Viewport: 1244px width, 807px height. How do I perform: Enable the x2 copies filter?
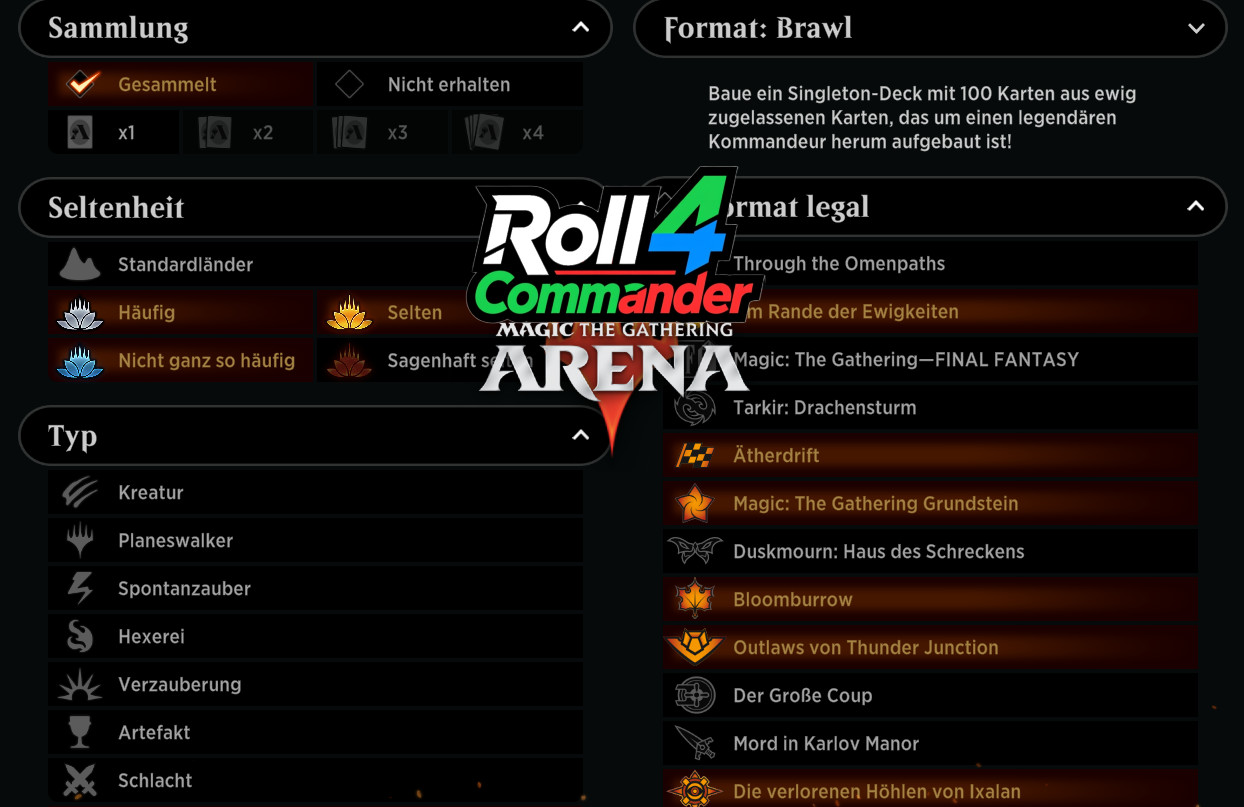(247, 132)
